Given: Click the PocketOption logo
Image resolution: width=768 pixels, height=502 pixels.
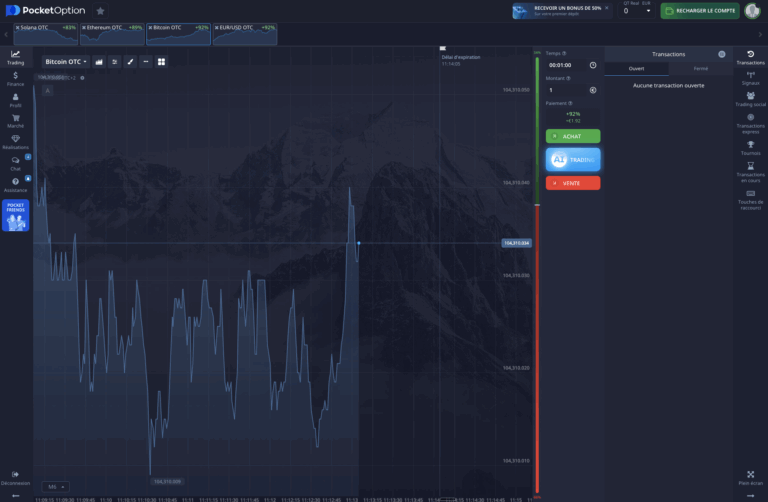Looking at the screenshot, I should pyautogui.click(x=46, y=10).
